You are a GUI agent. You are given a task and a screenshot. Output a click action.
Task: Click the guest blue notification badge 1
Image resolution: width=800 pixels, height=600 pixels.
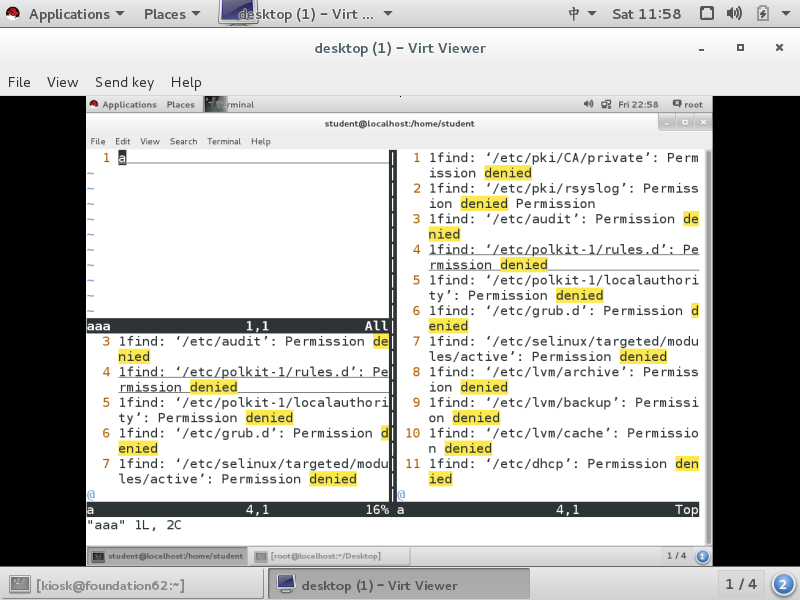(703, 556)
